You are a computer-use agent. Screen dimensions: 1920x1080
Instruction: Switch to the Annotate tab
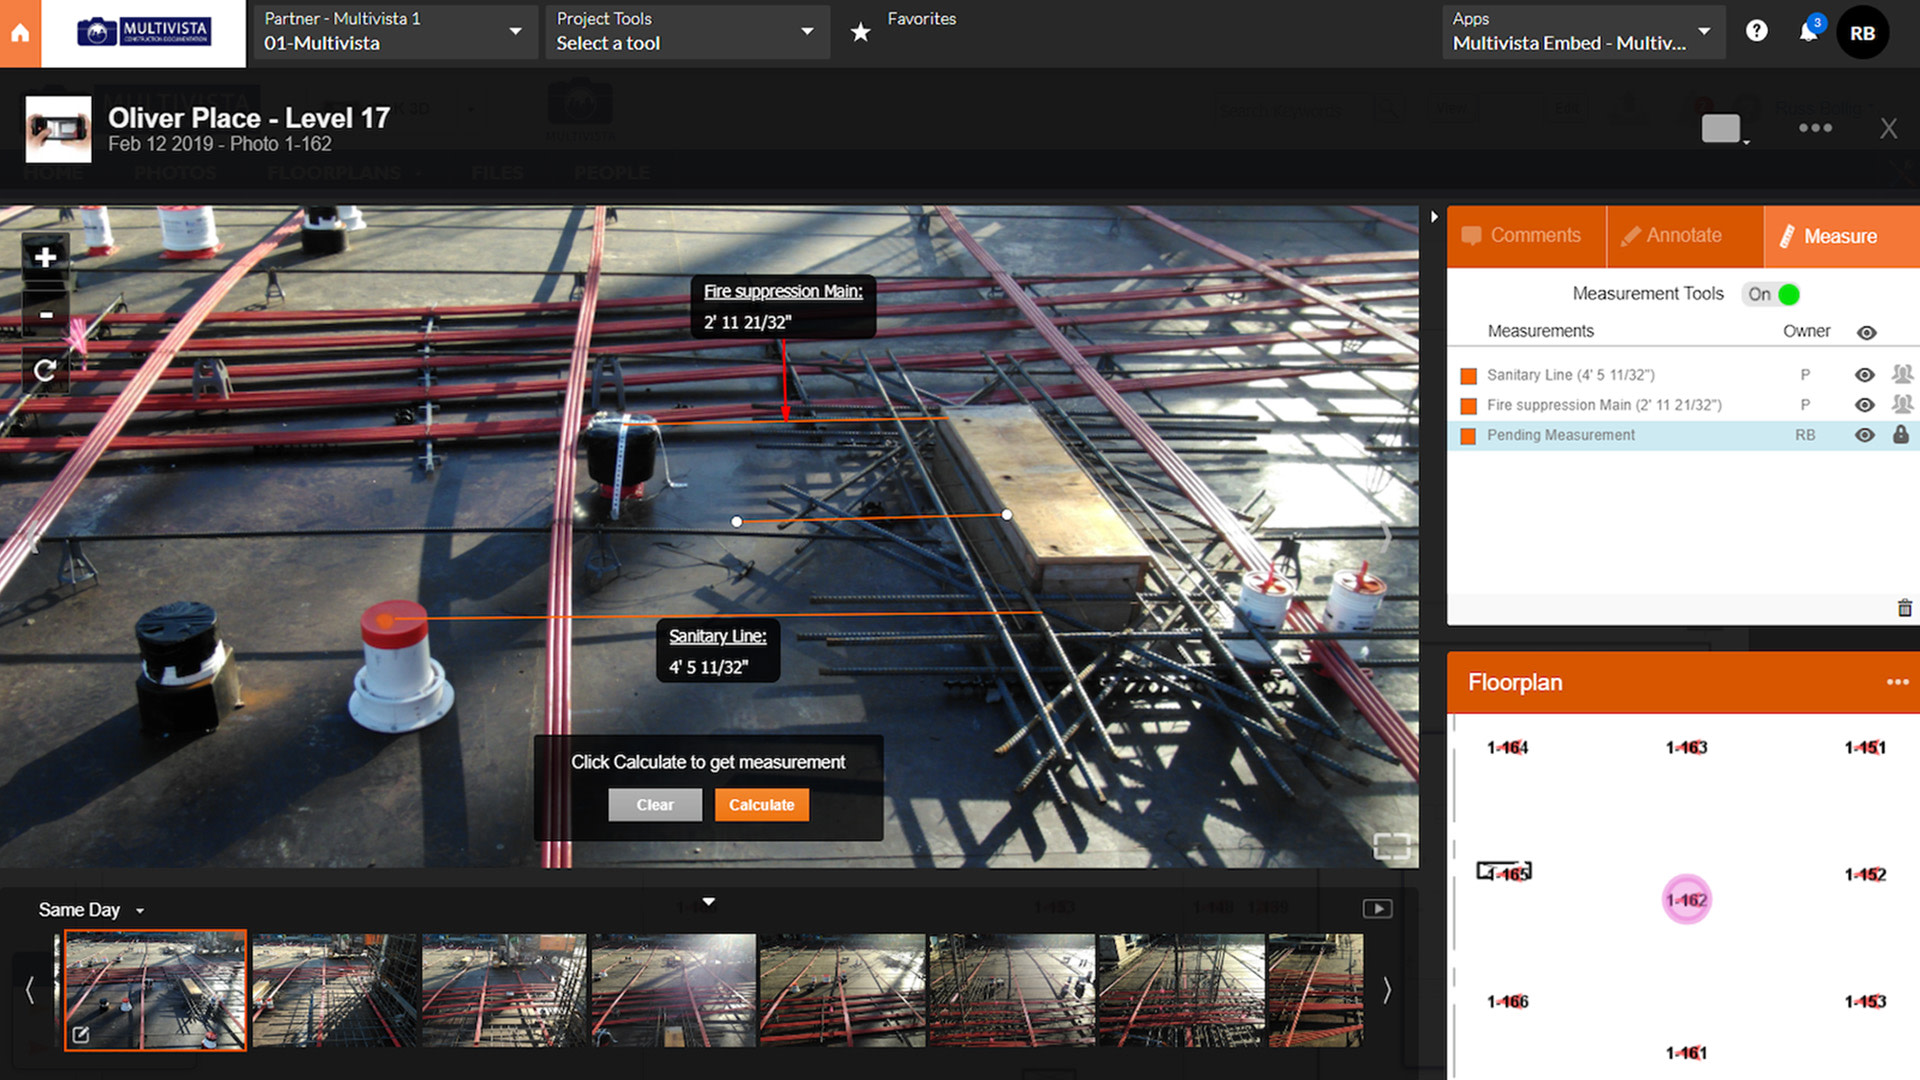[x=1685, y=236]
